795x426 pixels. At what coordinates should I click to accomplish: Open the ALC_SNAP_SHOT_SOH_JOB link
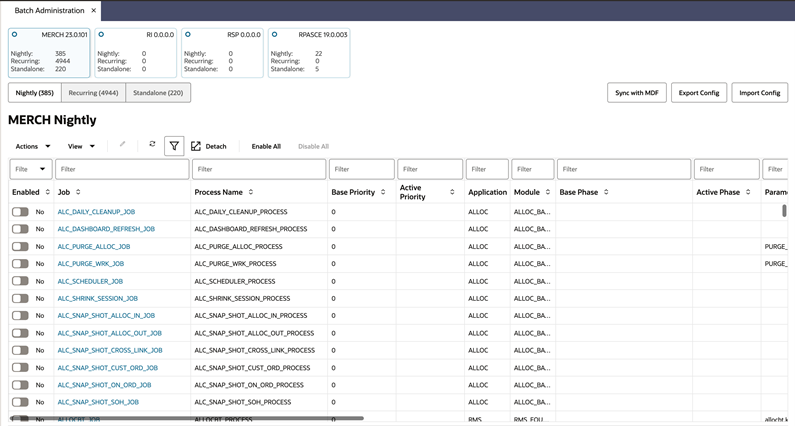(x=98, y=402)
